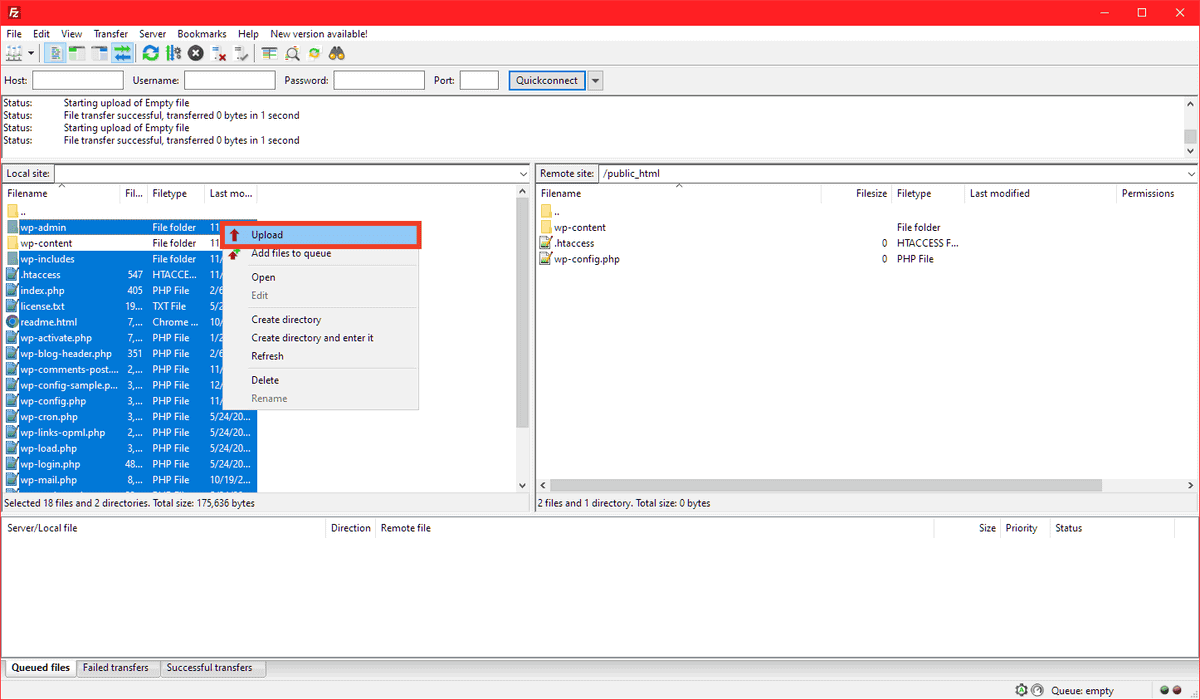Toggle remote directory tree icon
The width and height of the screenshot is (1200, 700).
(x=100, y=53)
